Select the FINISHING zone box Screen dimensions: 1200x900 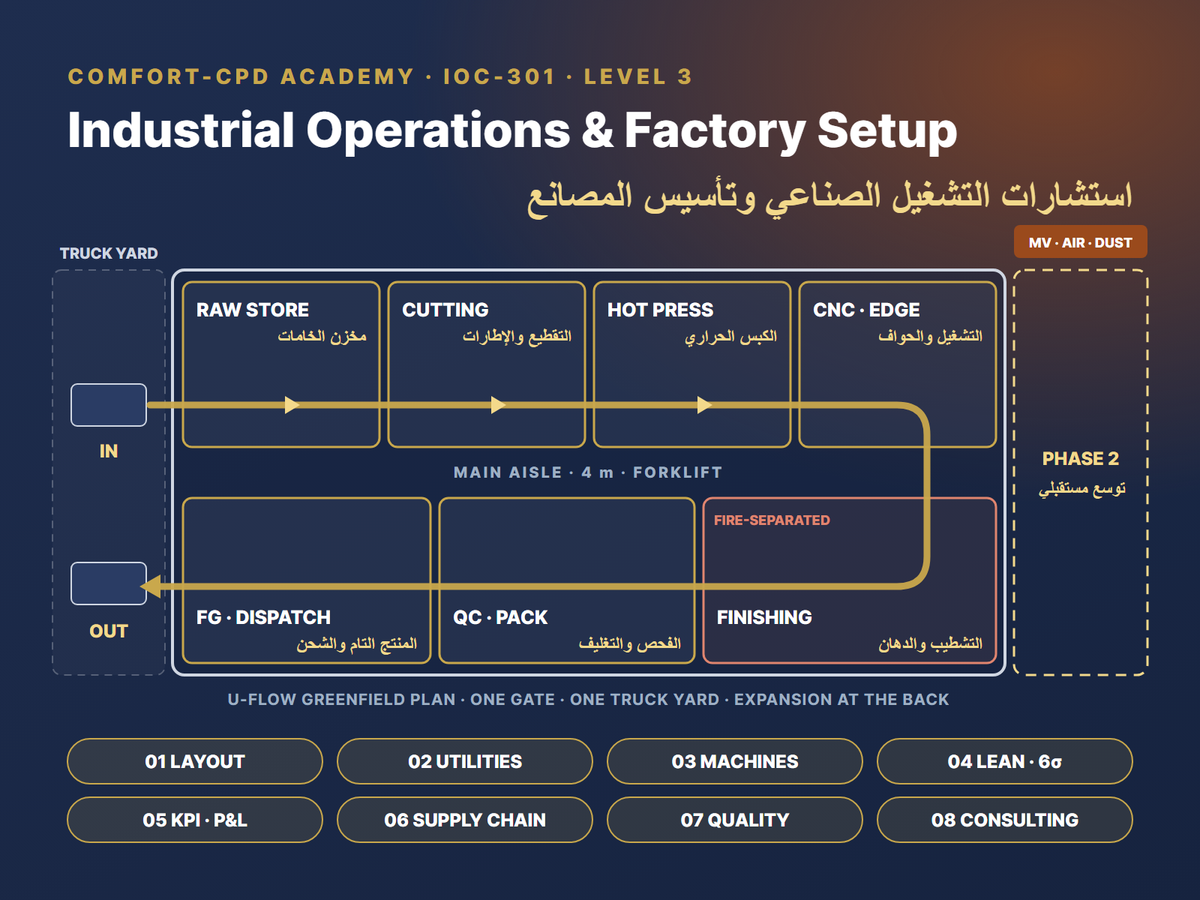[x=850, y=580]
